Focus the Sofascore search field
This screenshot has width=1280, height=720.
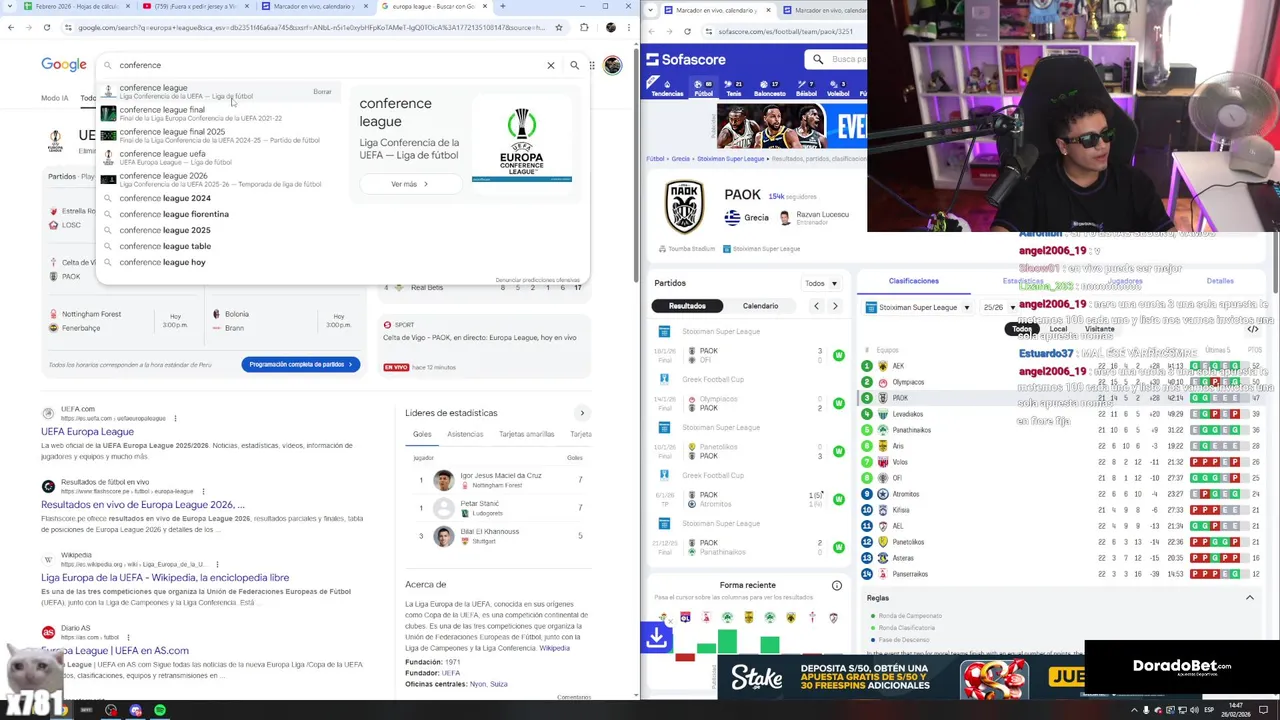pyautogui.click(x=837, y=59)
